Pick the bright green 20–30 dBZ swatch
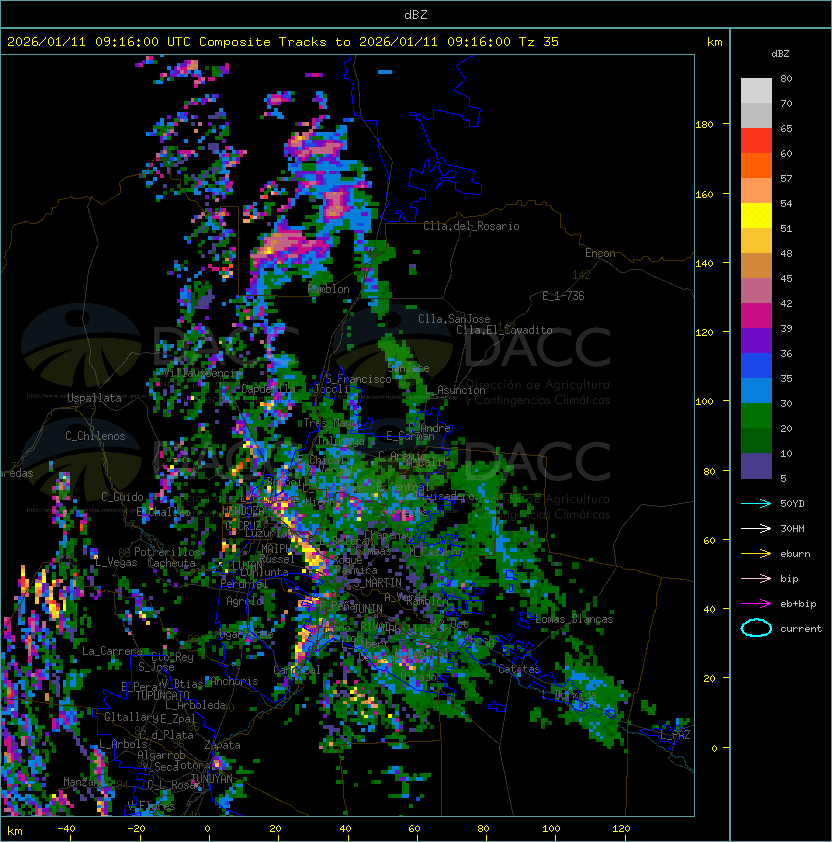Screen dimensions: 832x842 click(x=756, y=416)
